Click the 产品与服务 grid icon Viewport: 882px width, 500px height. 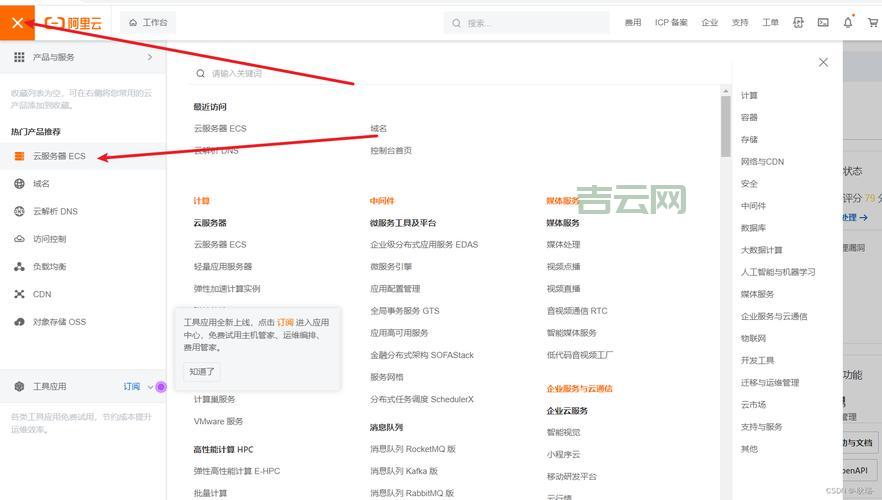pos(19,57)
